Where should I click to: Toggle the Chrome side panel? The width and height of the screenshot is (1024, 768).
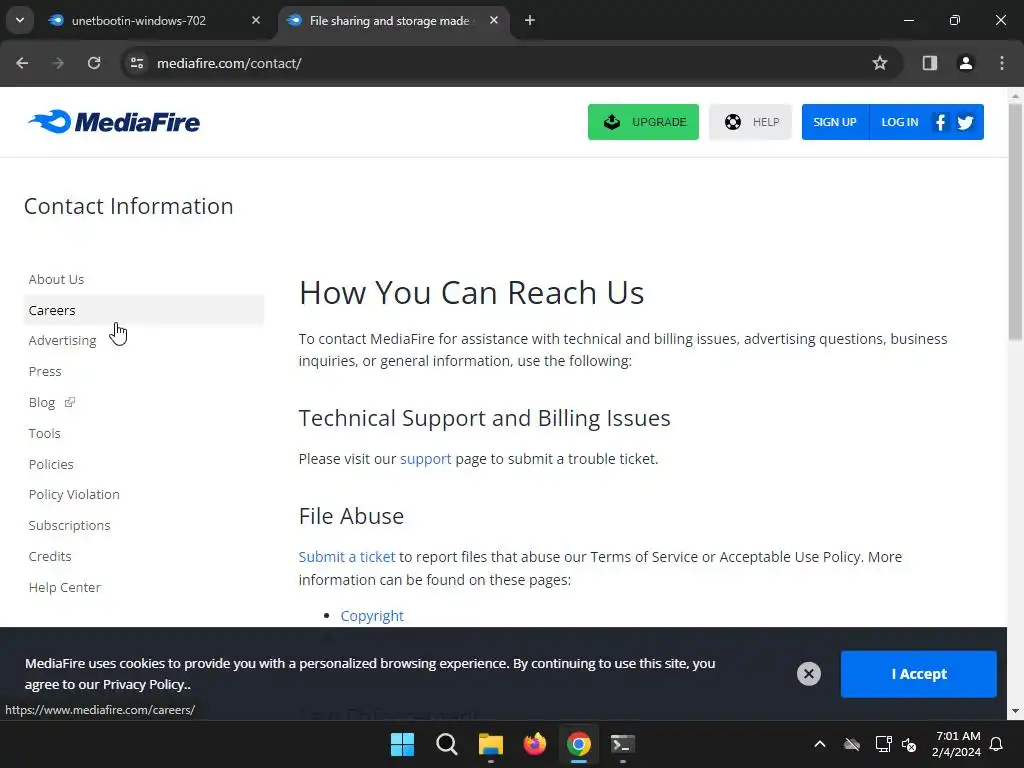point(929,63)
